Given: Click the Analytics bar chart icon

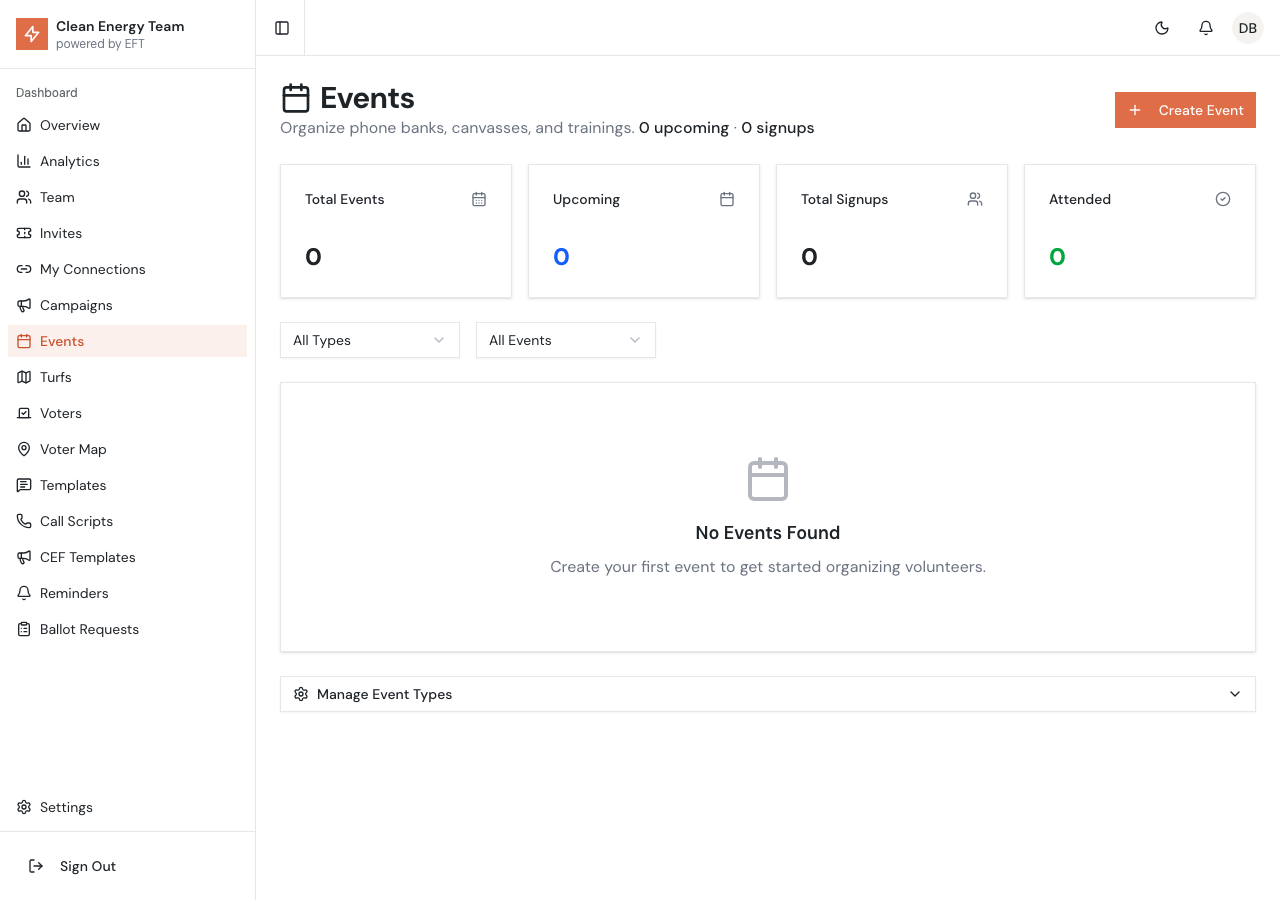Looking at the screenshot, I should coord(24,161).
